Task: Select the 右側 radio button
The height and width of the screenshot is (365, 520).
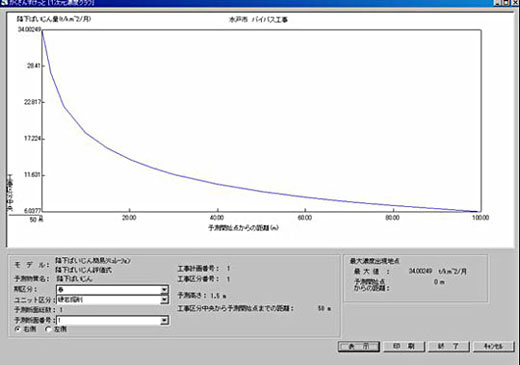Action: (17, 329)
